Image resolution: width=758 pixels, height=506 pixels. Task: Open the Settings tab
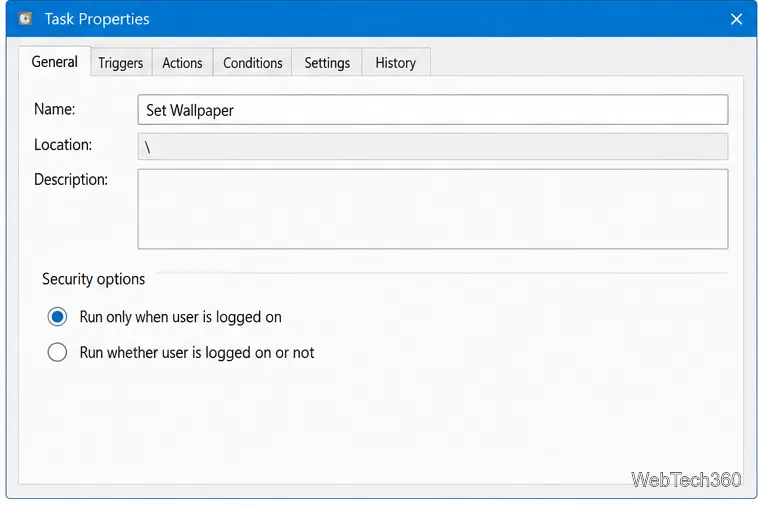327,63
